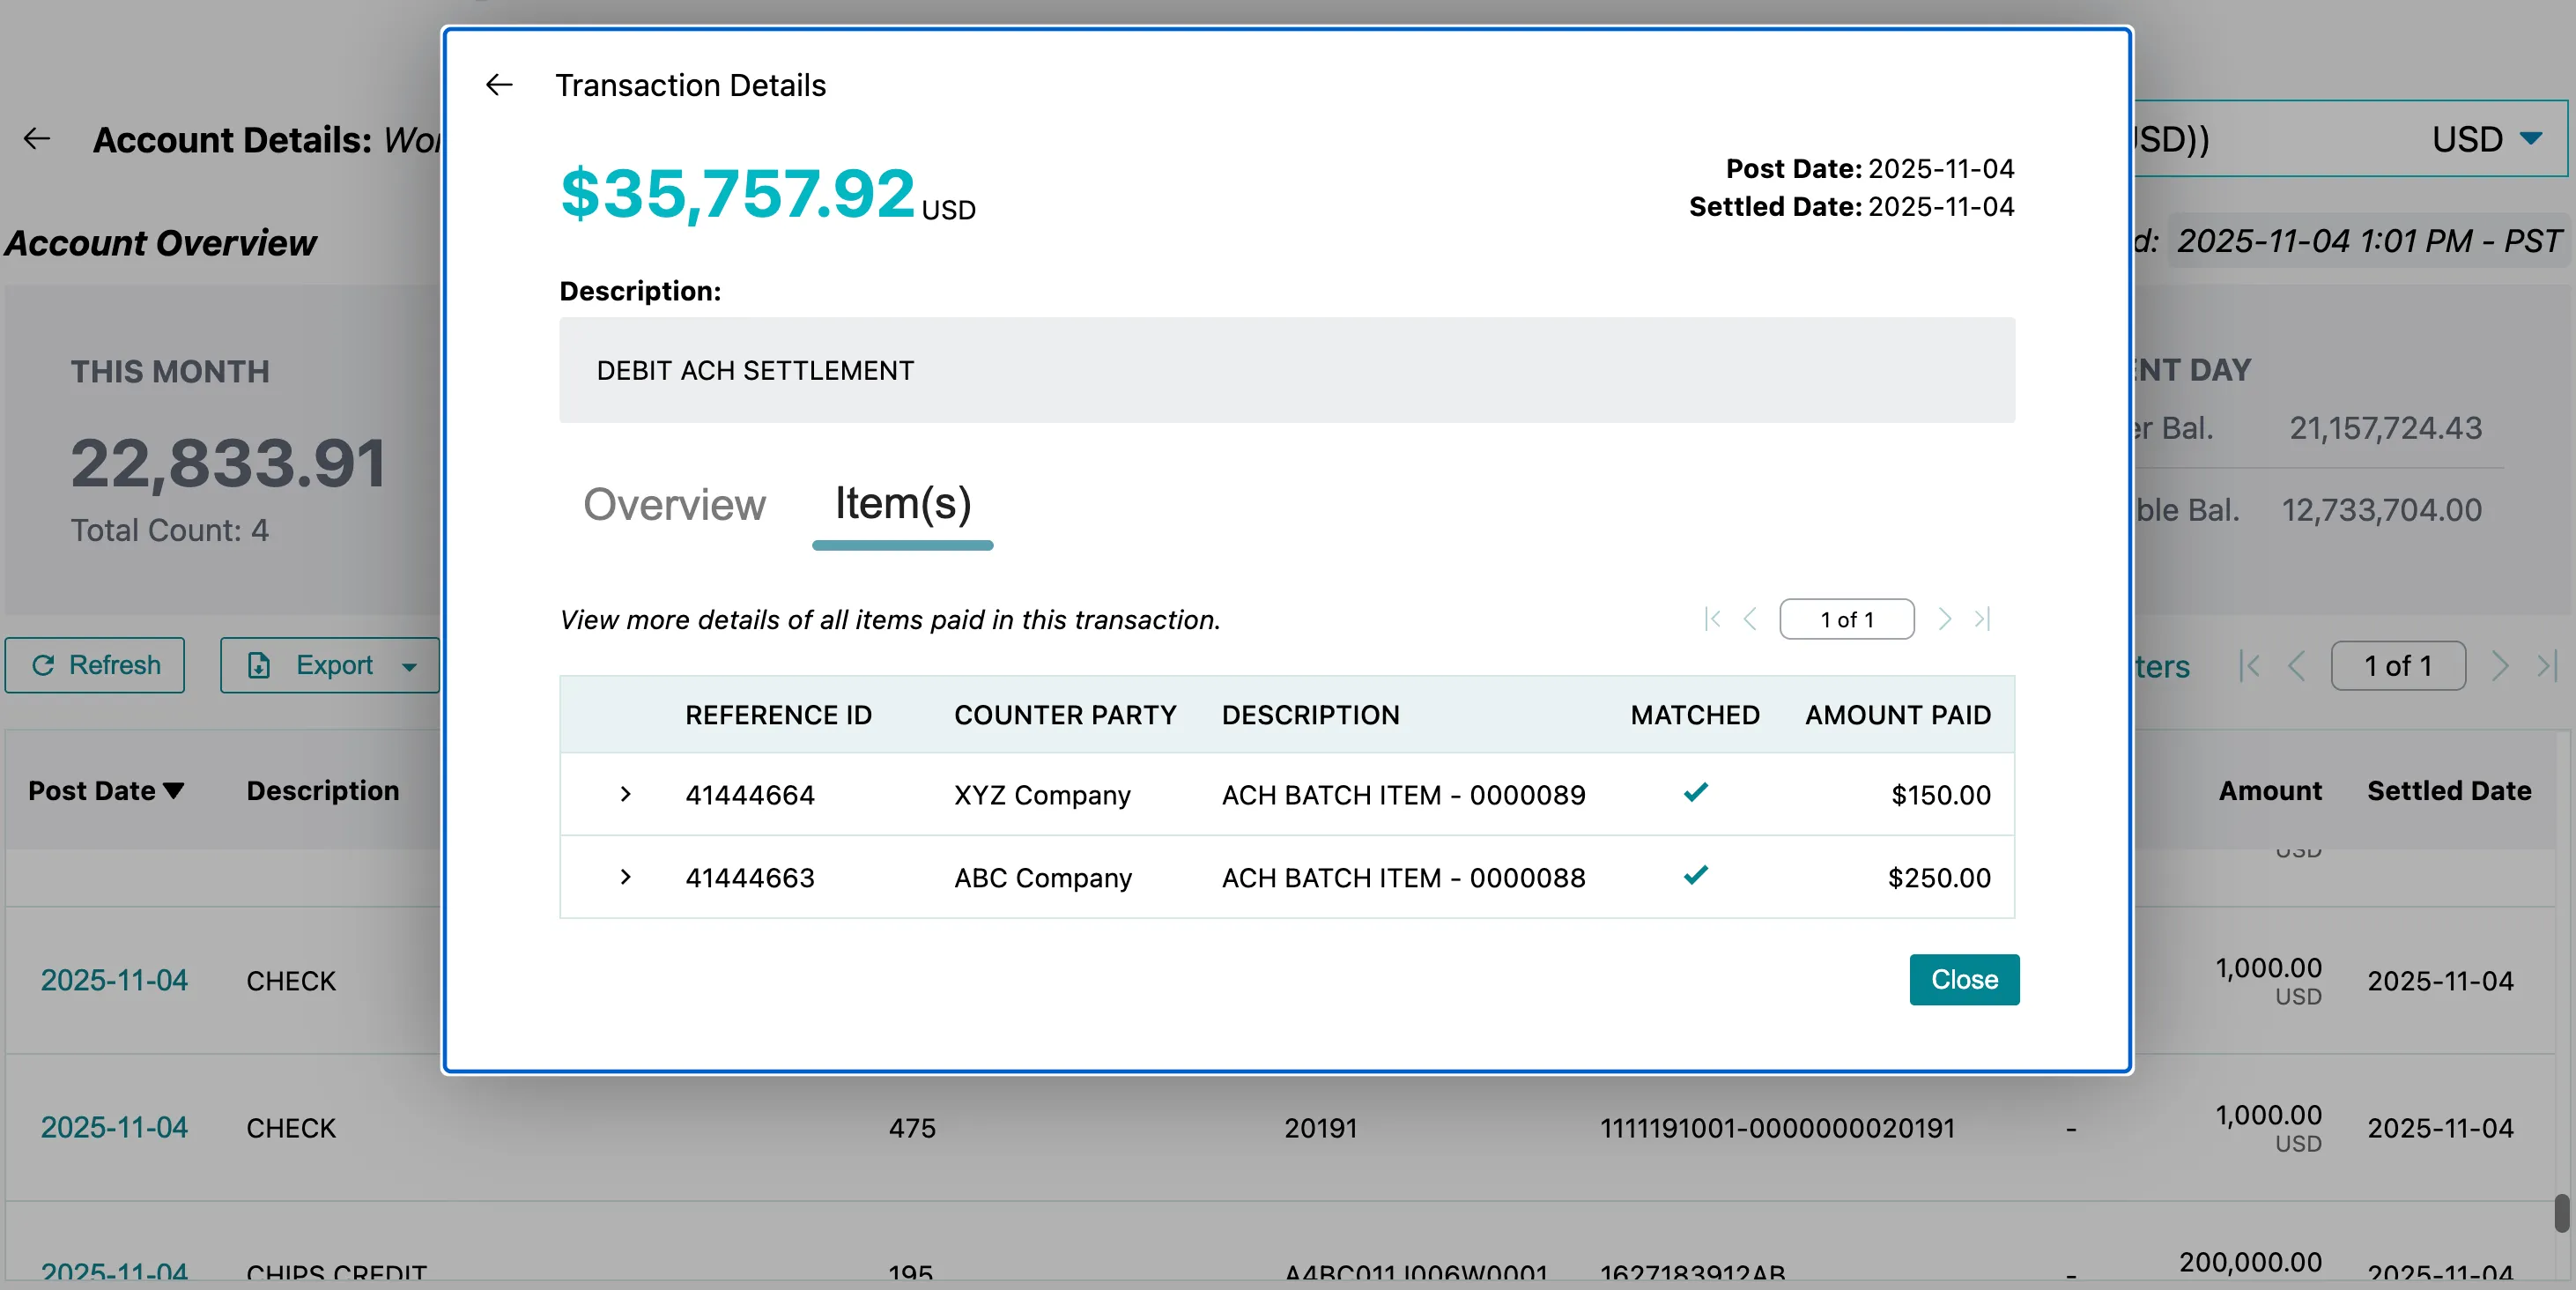This screenshot has height=1290, width=2576.
Task: Click the vertical scrollbar thumb of account table
Action: pyautogui.click(x=2561, y=1213)
